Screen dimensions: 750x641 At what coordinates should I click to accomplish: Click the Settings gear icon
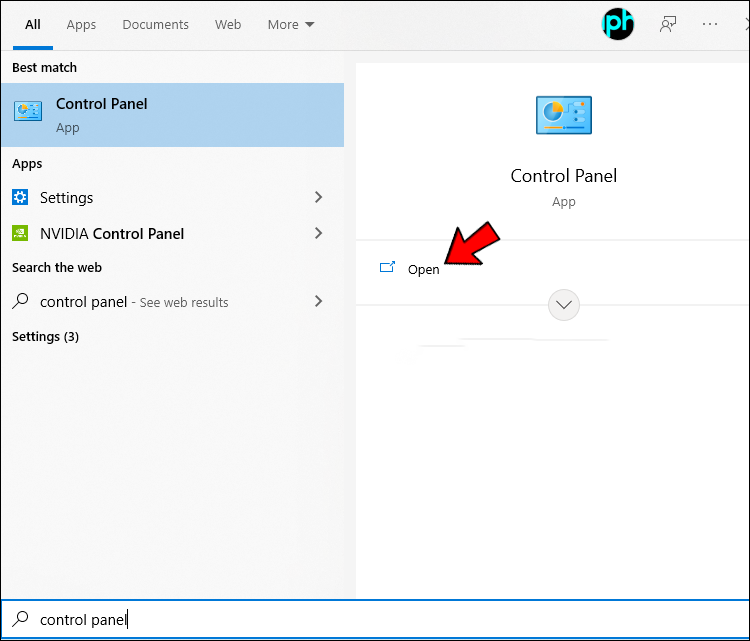point(20,197)
